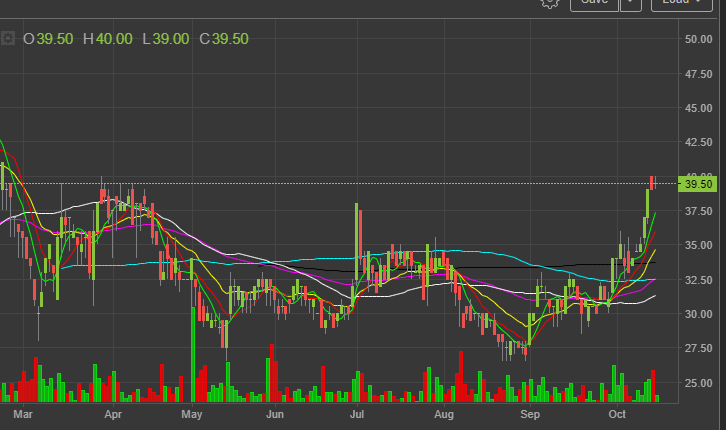Click the Oct label on time axis

coord(617,414)
